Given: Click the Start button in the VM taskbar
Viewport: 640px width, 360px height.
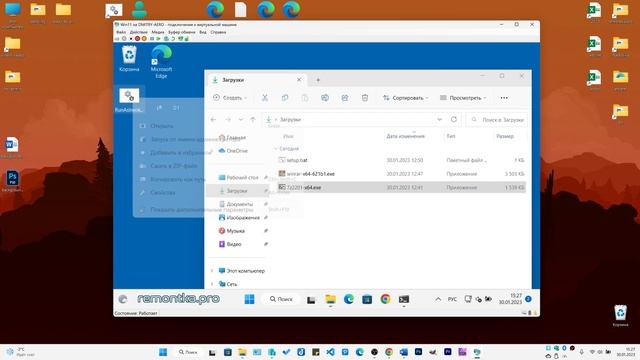Looking at the screenshot, I should click(249, 299).
